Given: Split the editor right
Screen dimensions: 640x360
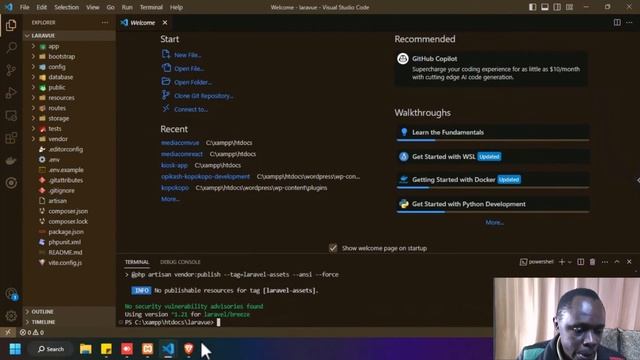Looking at the screenshot, I should [617, 22].
